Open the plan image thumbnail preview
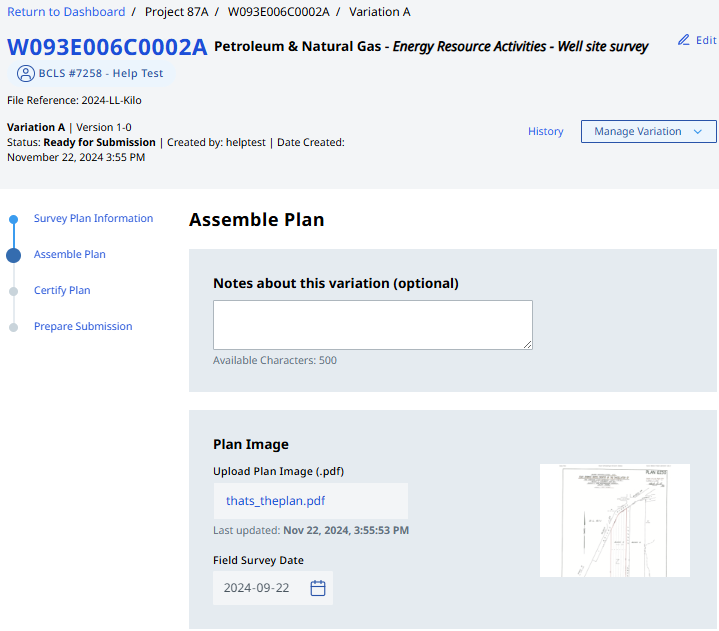Viewport: 719px width, 631px height. tap(614, 520)
